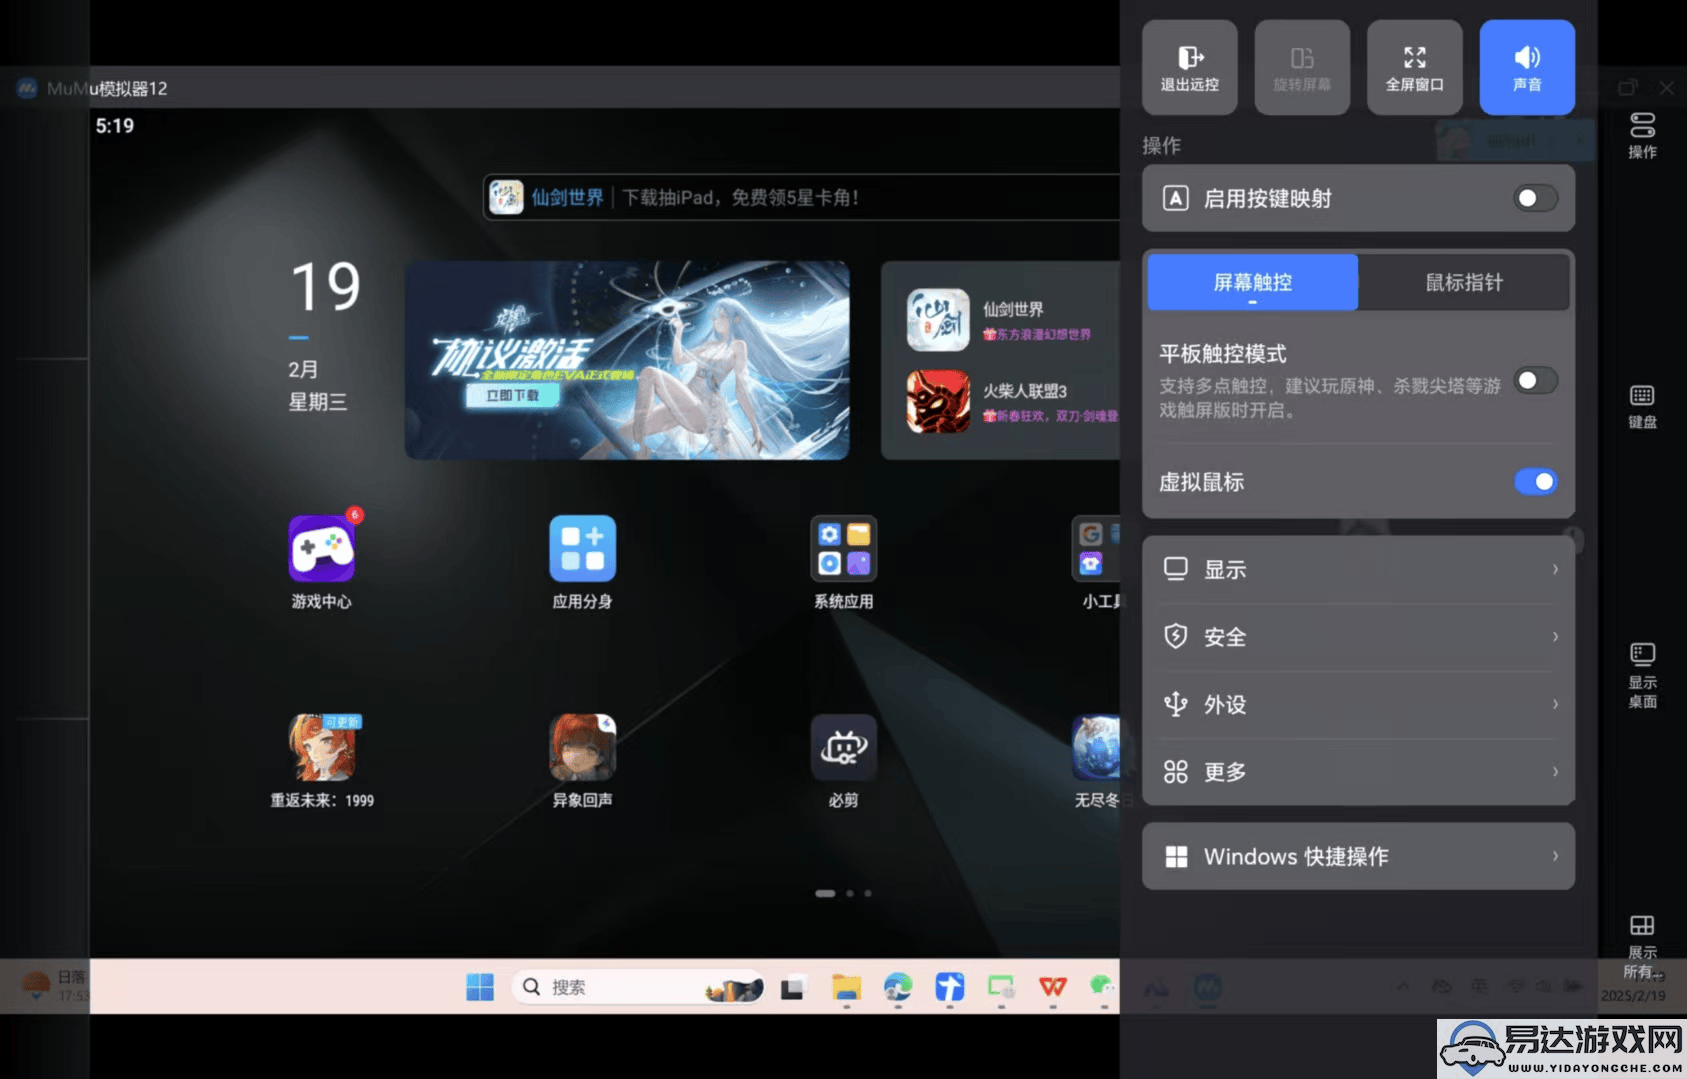The height and width of the screenshot is (1079, 1687).
Task: Select the 鼠标指针 mouse pointer tab
Action: click(x=1463, y=282)
